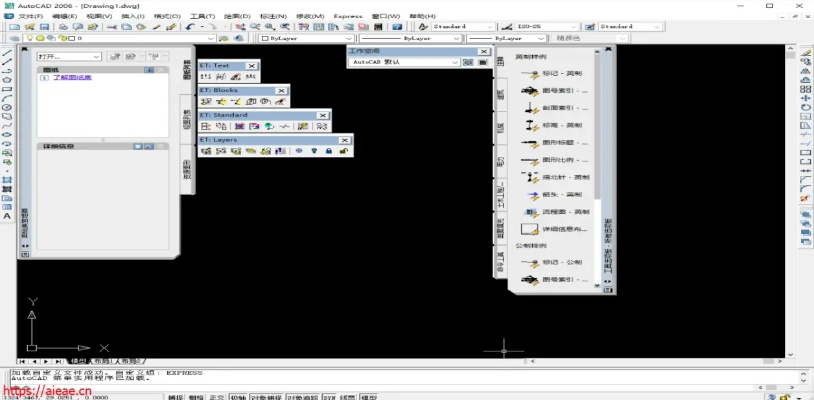Viewport: 814px width, 400px height.
Task: Click the first icon in ET: Blocks toolbar
Action: (206, 101)
